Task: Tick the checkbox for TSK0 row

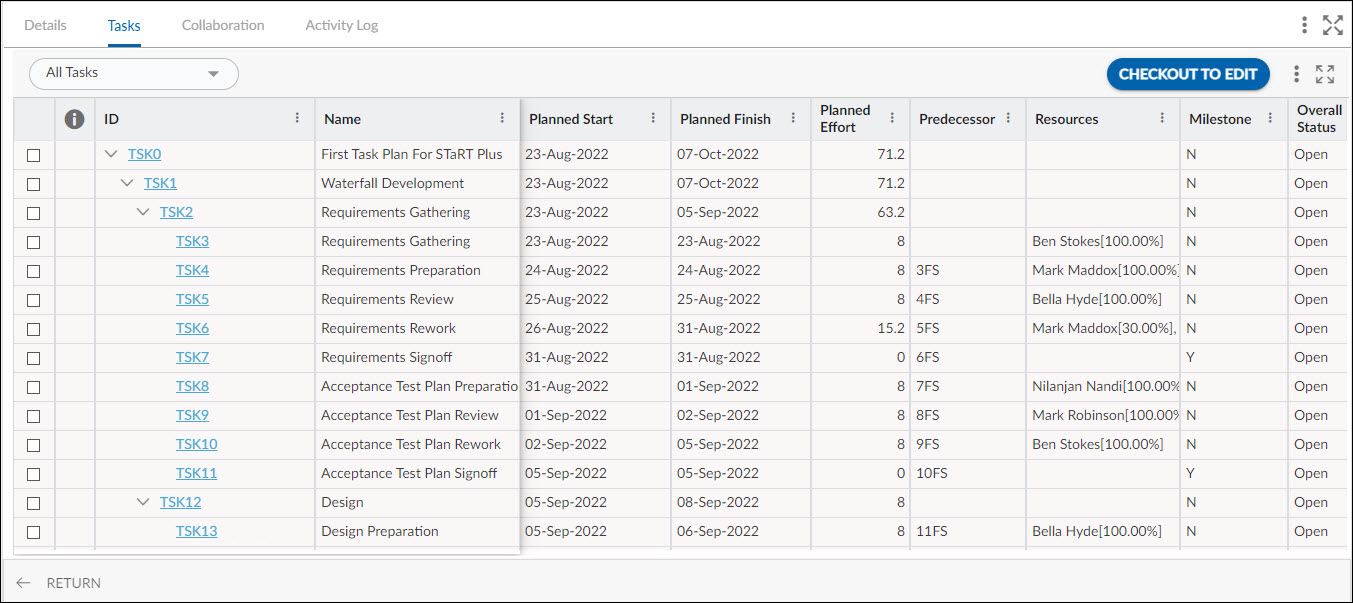Action: [34, 155]
